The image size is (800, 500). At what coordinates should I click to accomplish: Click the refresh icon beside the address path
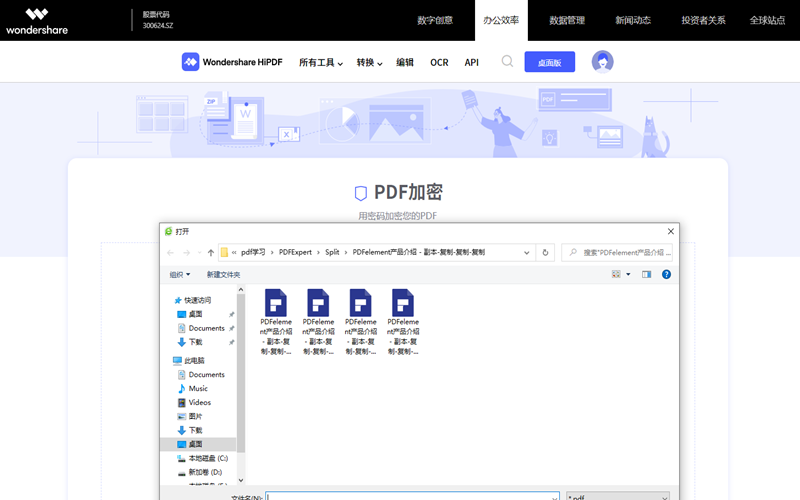click(545, 253)
